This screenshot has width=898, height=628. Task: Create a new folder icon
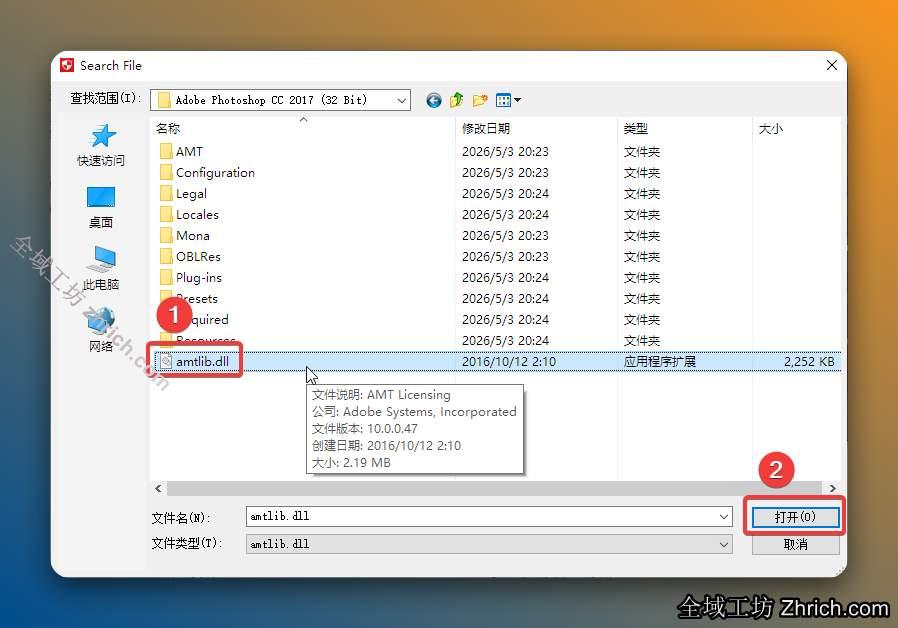[480, 101]
